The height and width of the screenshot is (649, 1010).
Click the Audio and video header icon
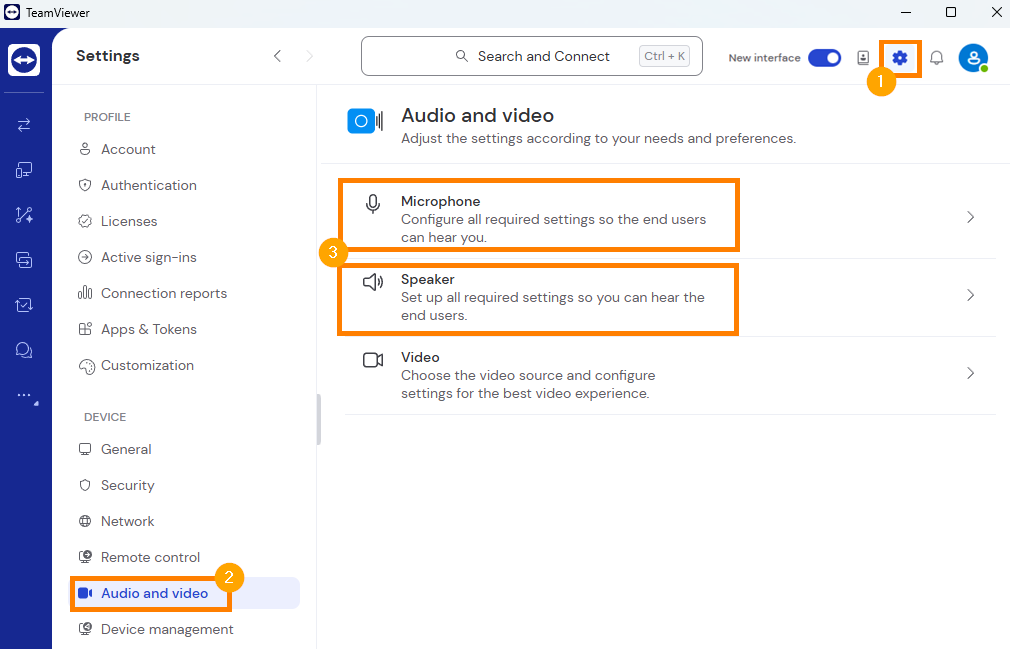pyautogui.click(x=365, y=121)
